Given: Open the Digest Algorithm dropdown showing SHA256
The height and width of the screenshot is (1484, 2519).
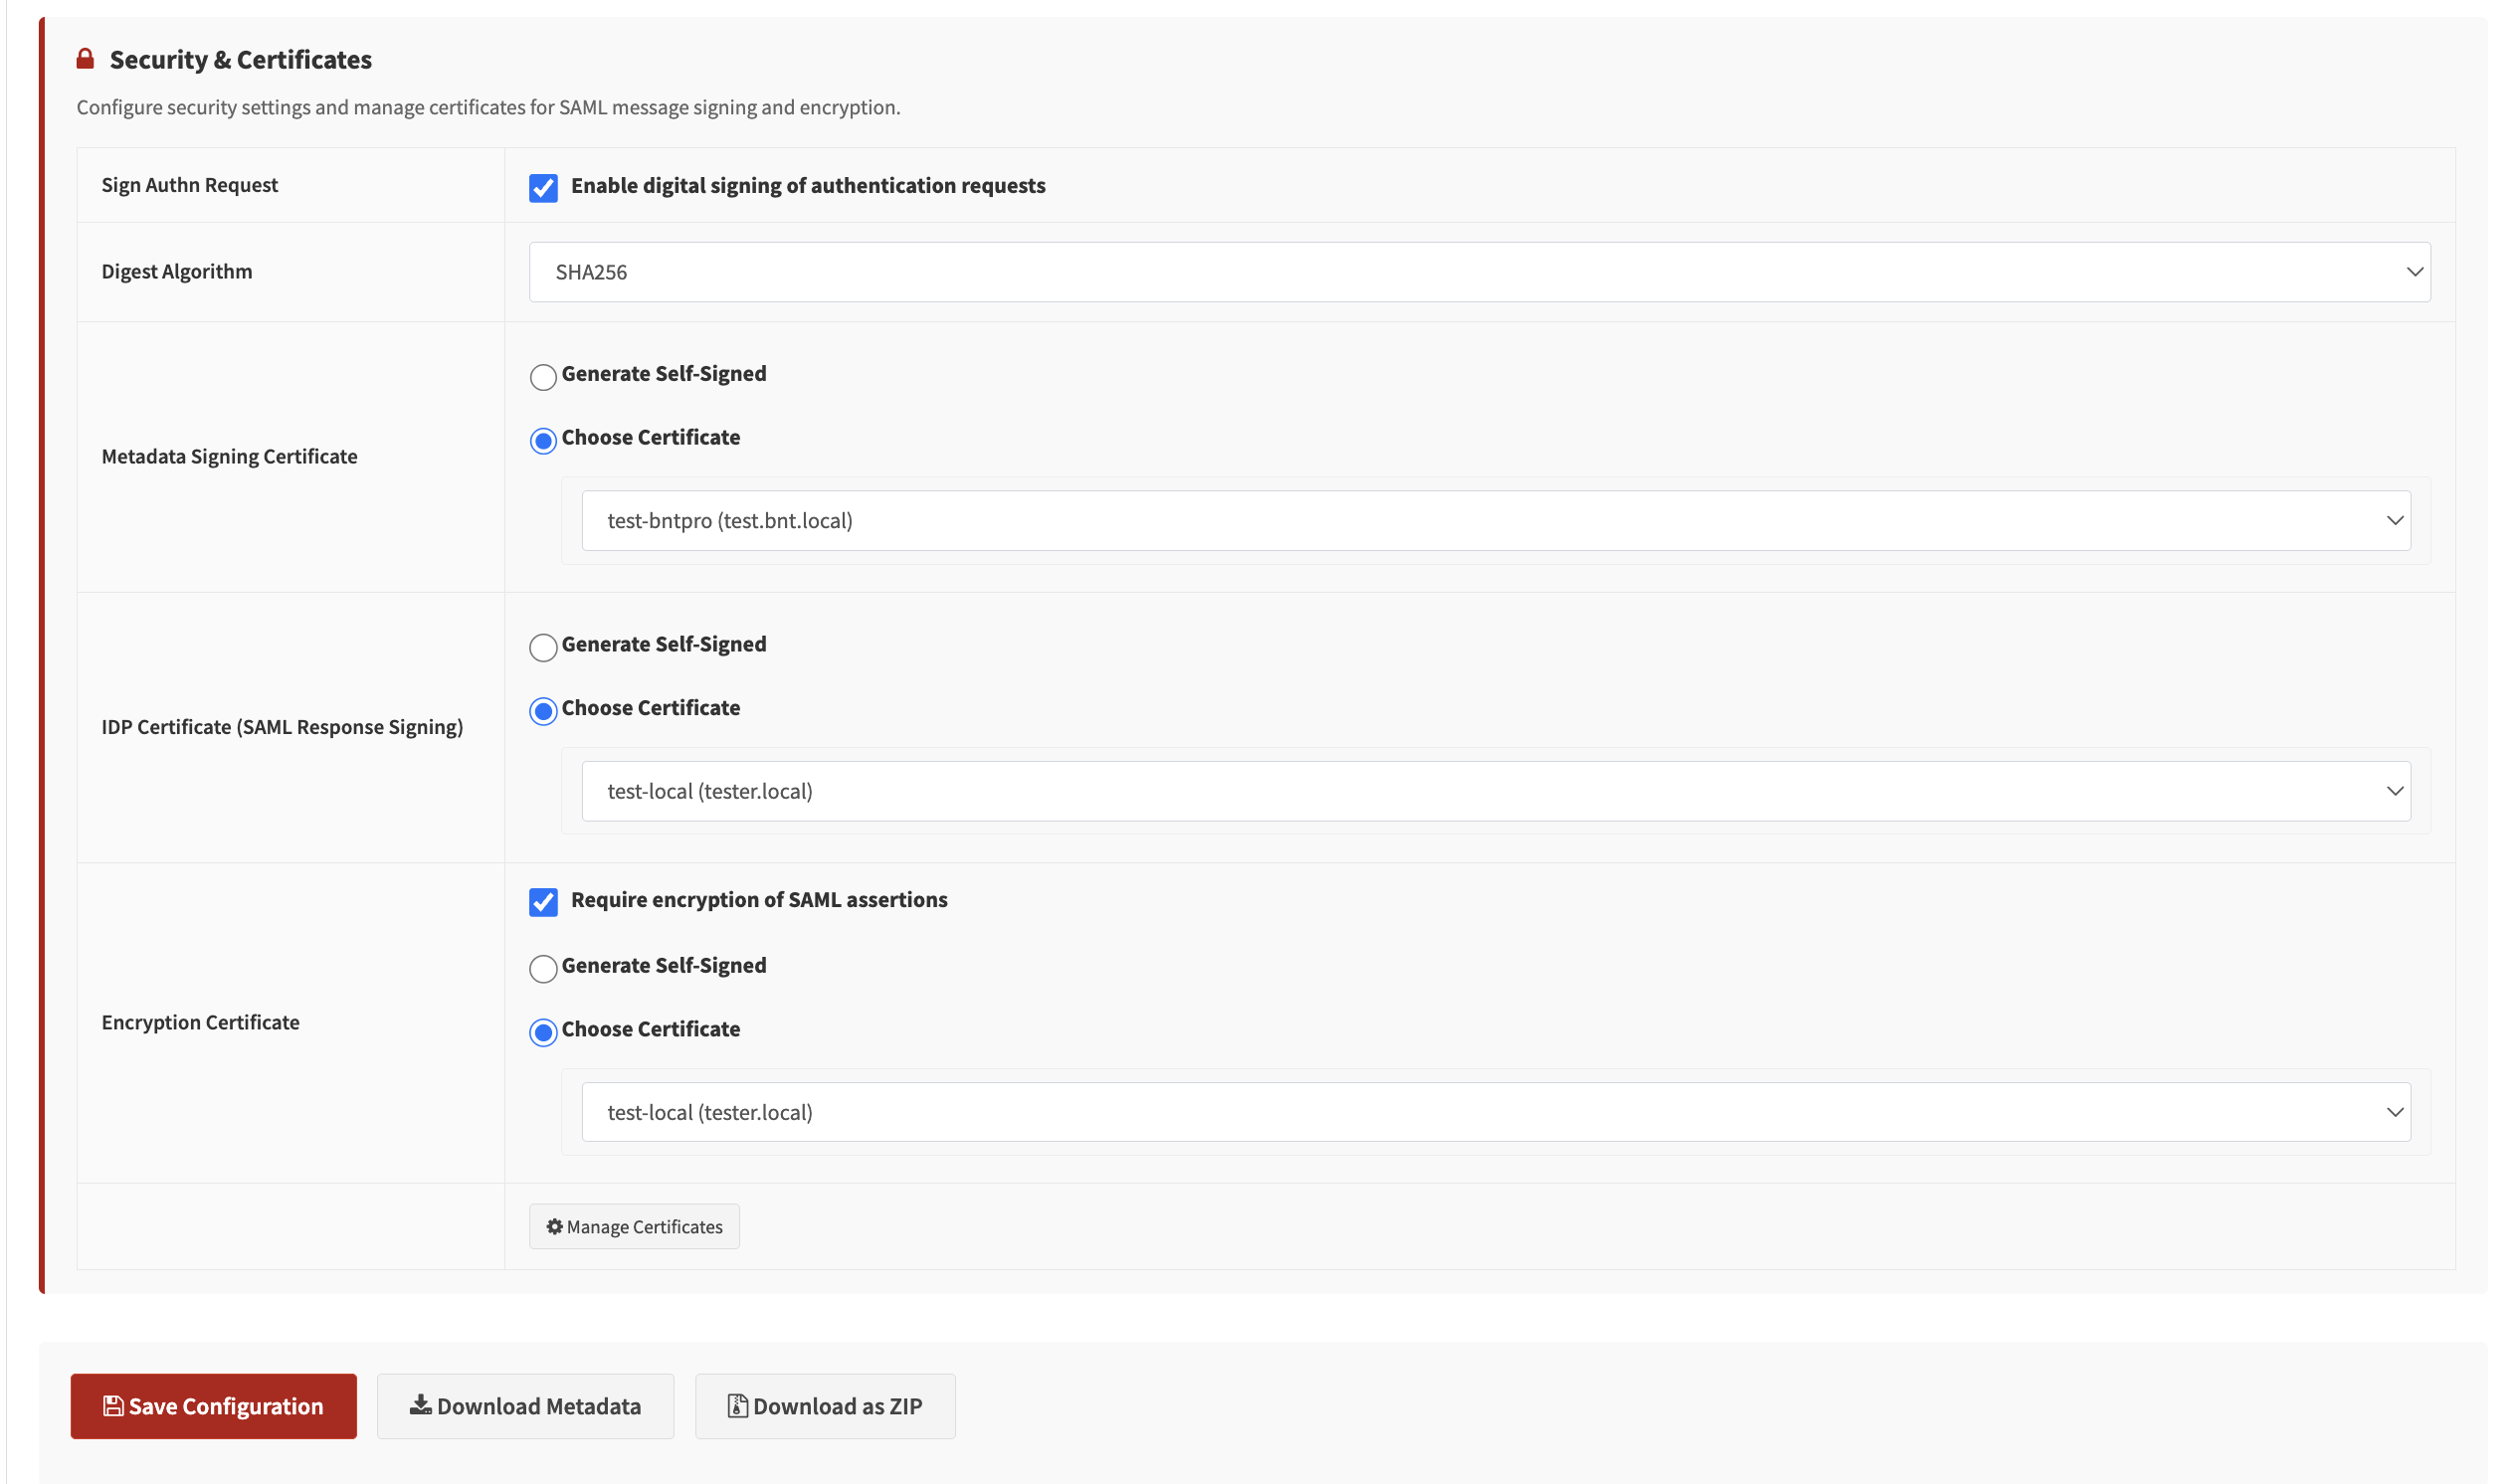Looking at the screenshot, I should 1478,271.
